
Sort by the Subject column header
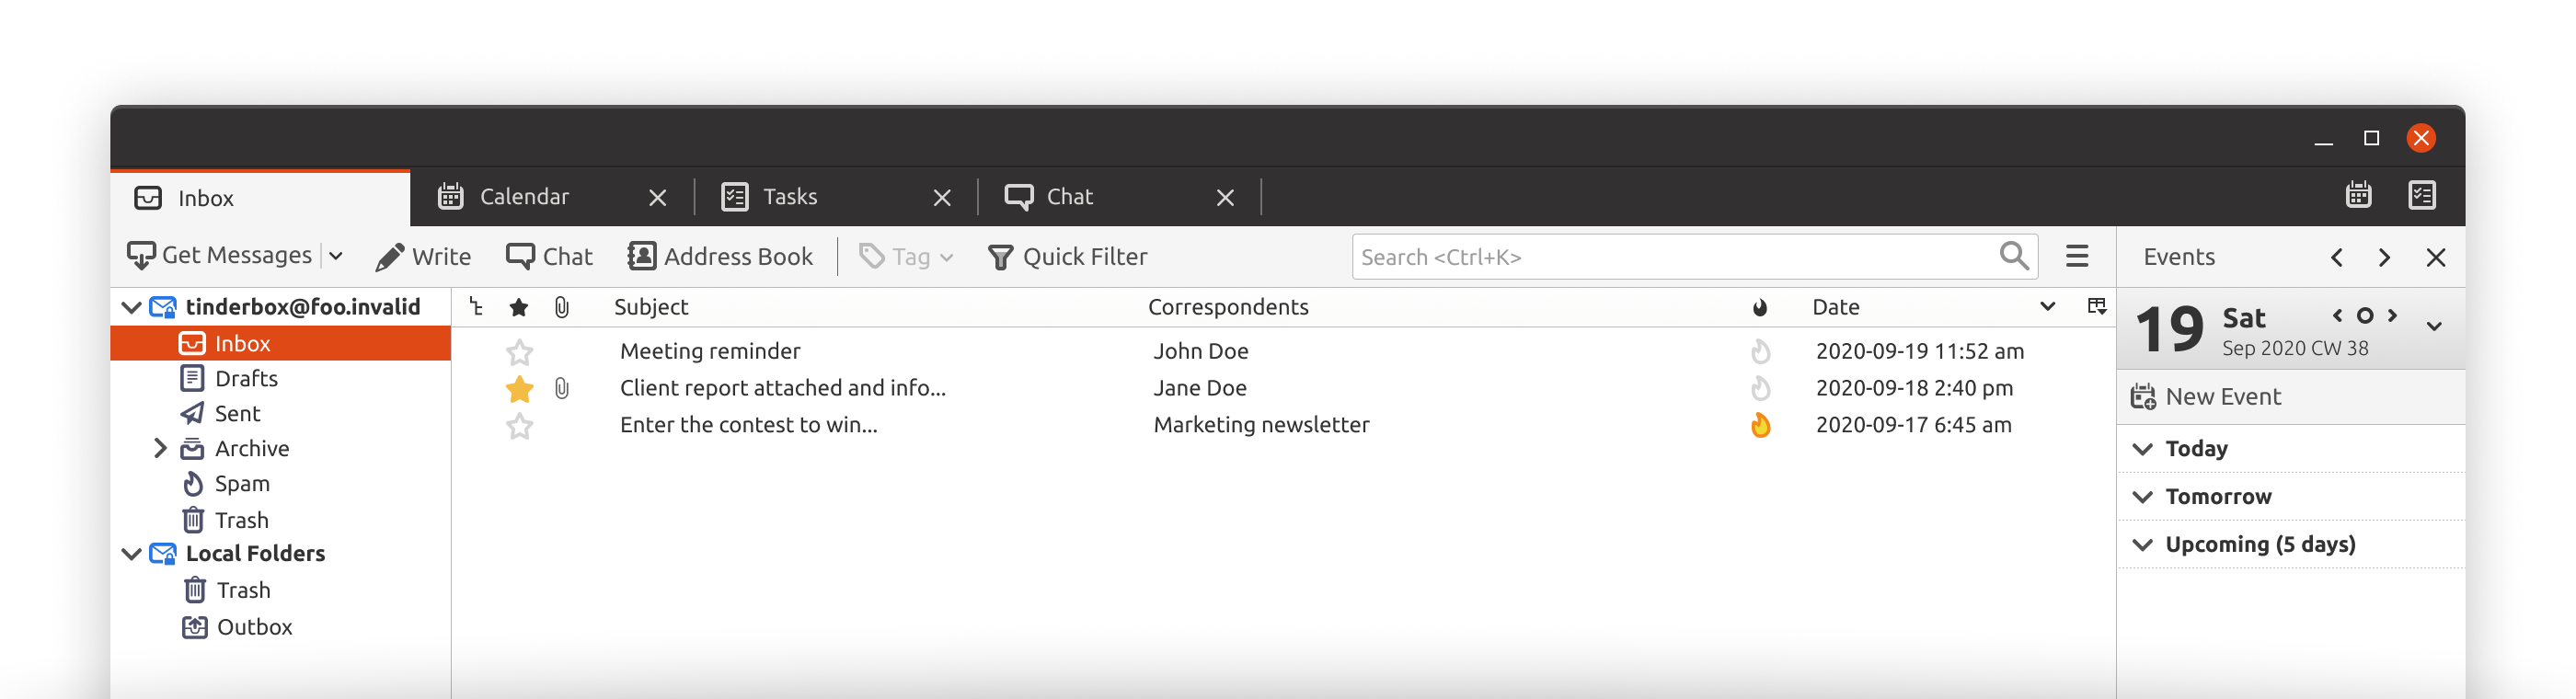click(651, 307)
